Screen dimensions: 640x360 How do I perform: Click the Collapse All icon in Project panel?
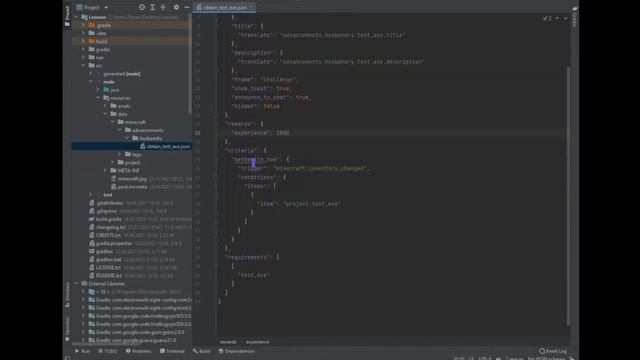point(163,7)
